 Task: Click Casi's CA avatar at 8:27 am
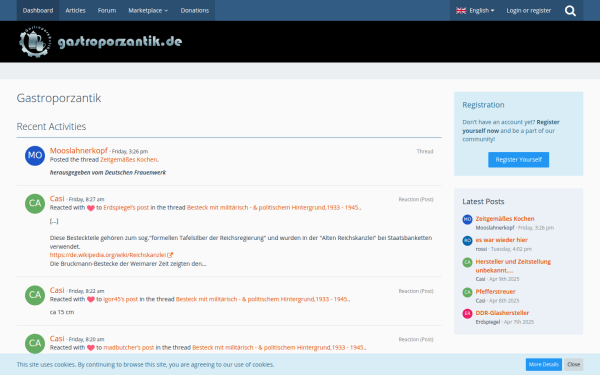point(35,203)
